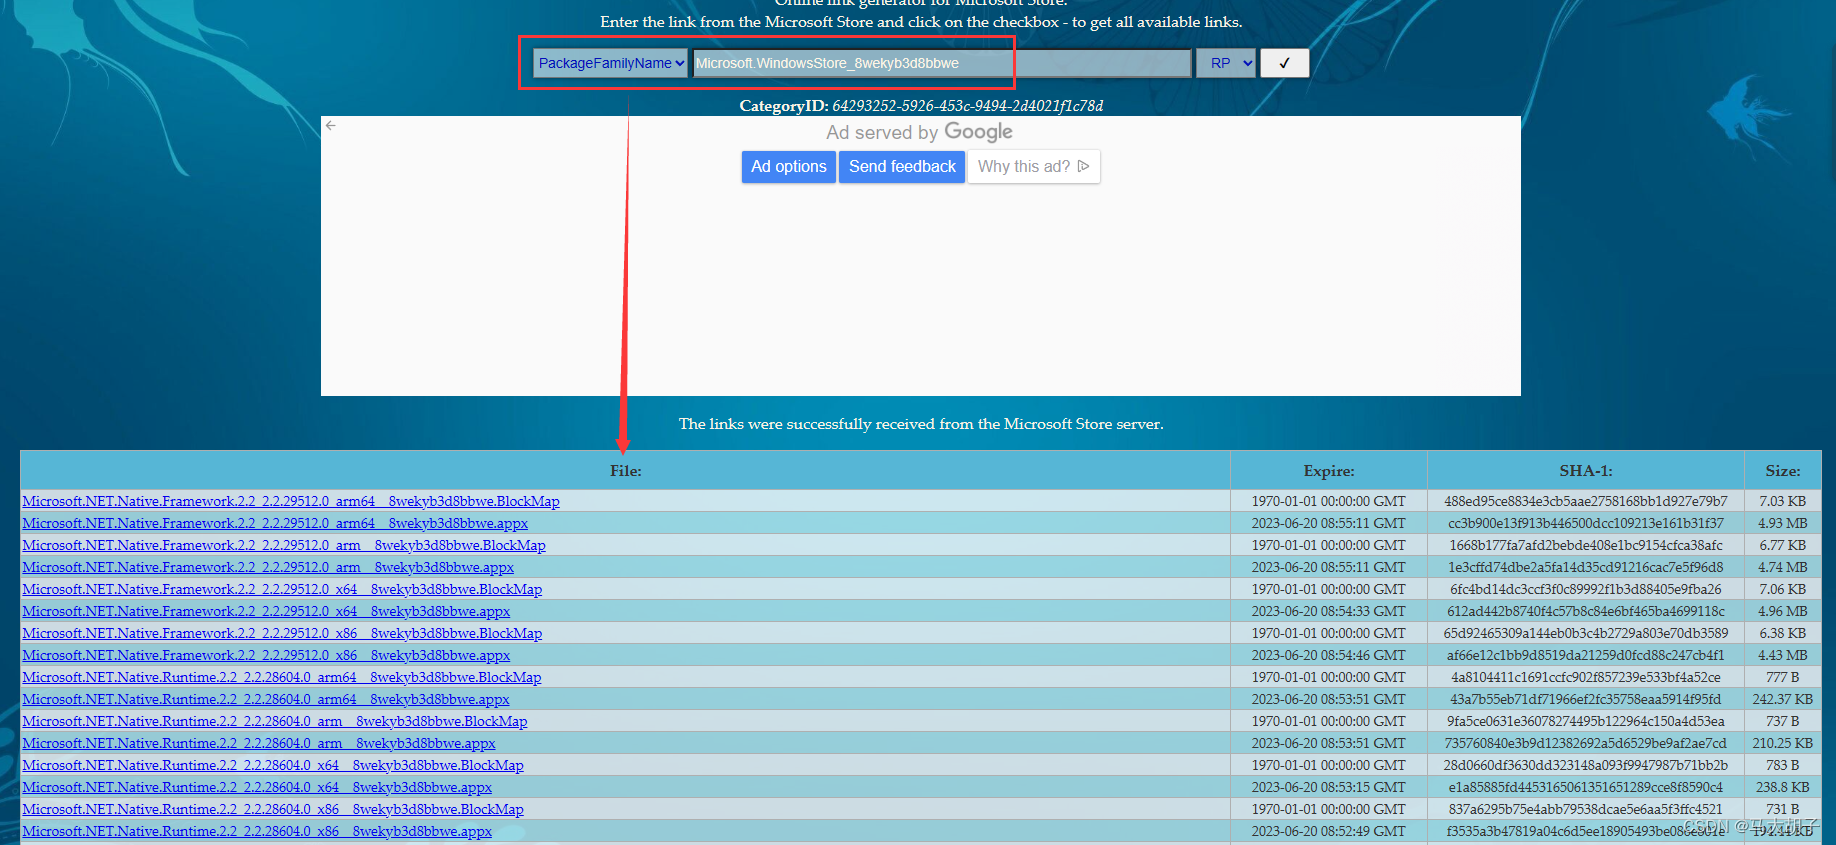Image resolution: width=1836 pixels, height=845 pixels.
Task: Open Native.Runtime 28604.0 arm BlockMap link
Action: (275, 721)
